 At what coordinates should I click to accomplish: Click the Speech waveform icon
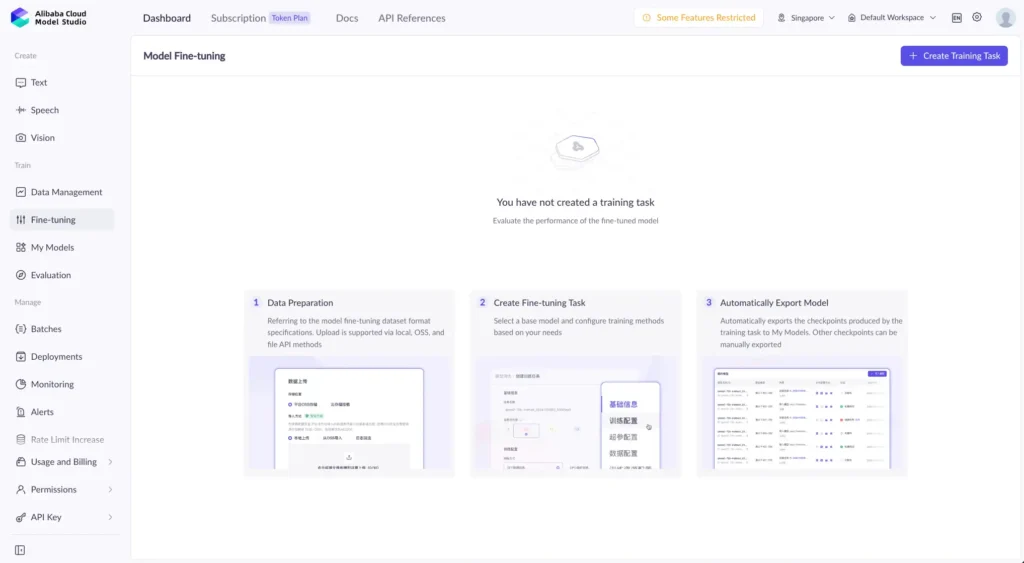(21, 110)
